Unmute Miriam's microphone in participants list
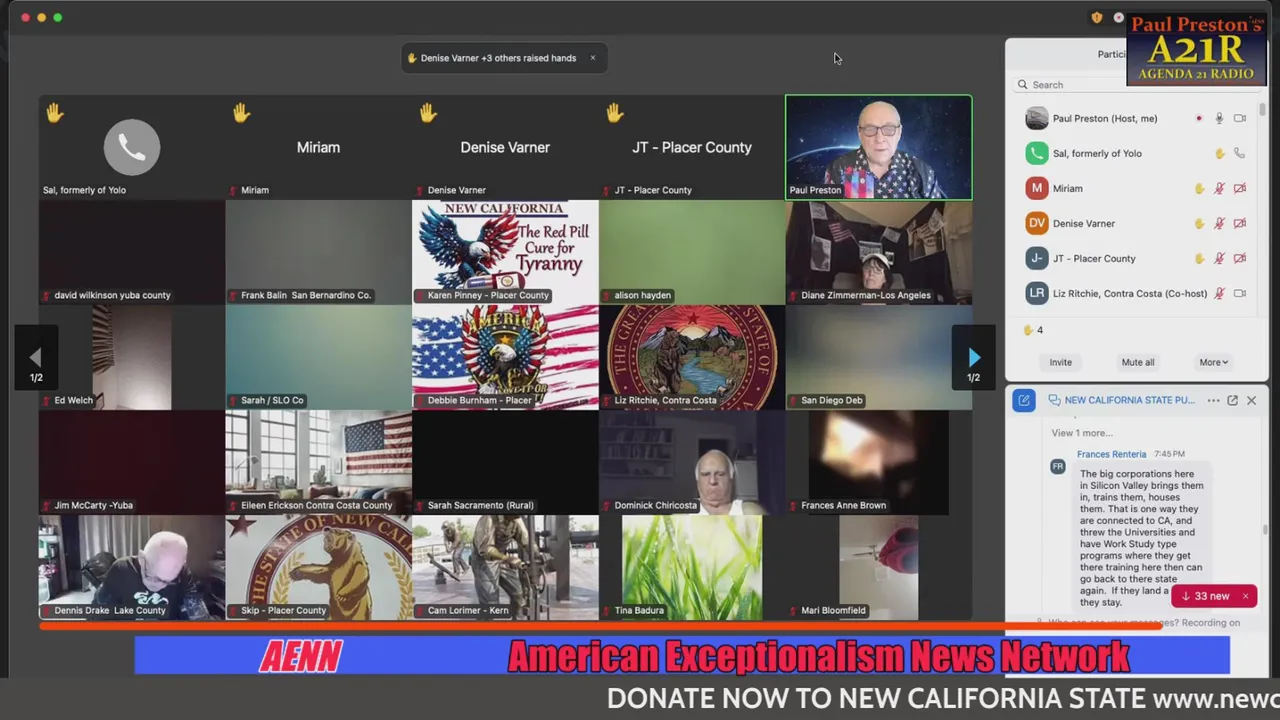The image size is (1280, 720). 1219,188
